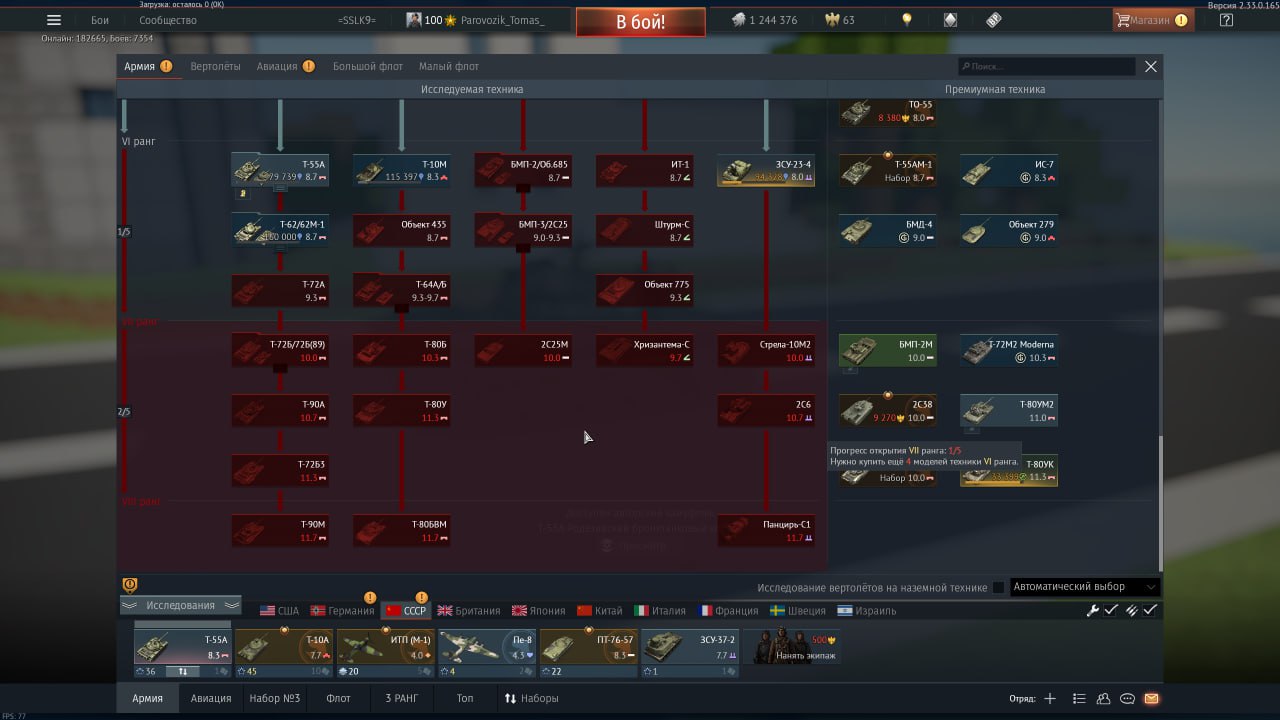The image size is (1280, 720).
Task: Select the Стрела-10М2 vehicle
Action: tap(766, 350)
